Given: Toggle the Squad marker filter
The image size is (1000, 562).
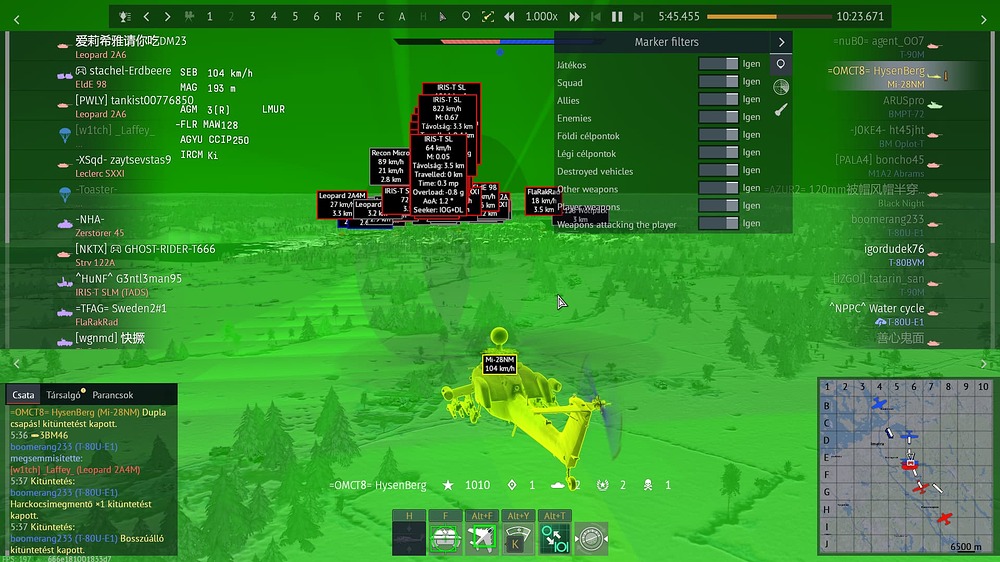Looking at the screenshot, I should (718, 82).
